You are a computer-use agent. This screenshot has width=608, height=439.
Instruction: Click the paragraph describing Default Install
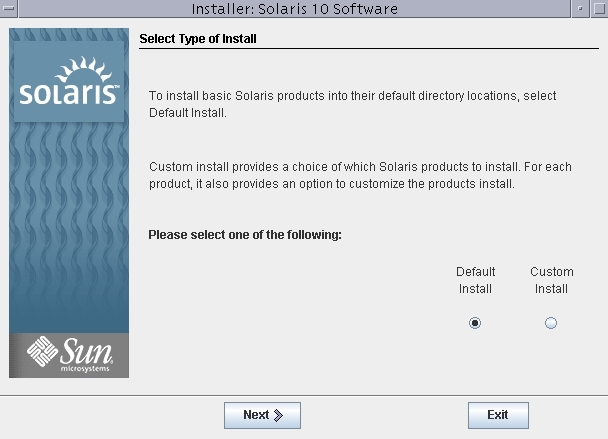352,104
